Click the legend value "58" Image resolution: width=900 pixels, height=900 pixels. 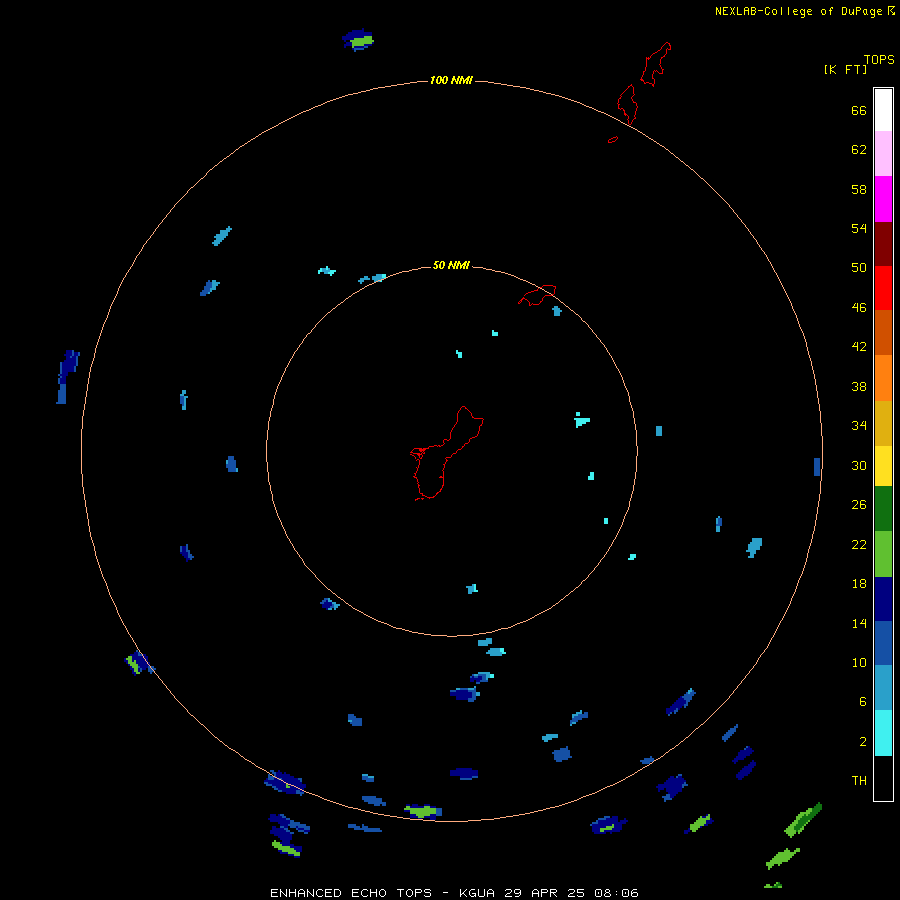pyautogui.click(x=859, y=189)
